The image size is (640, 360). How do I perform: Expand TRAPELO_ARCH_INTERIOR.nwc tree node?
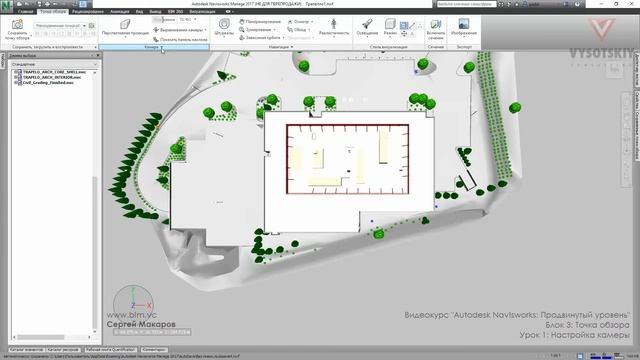[x=16, y=77]
